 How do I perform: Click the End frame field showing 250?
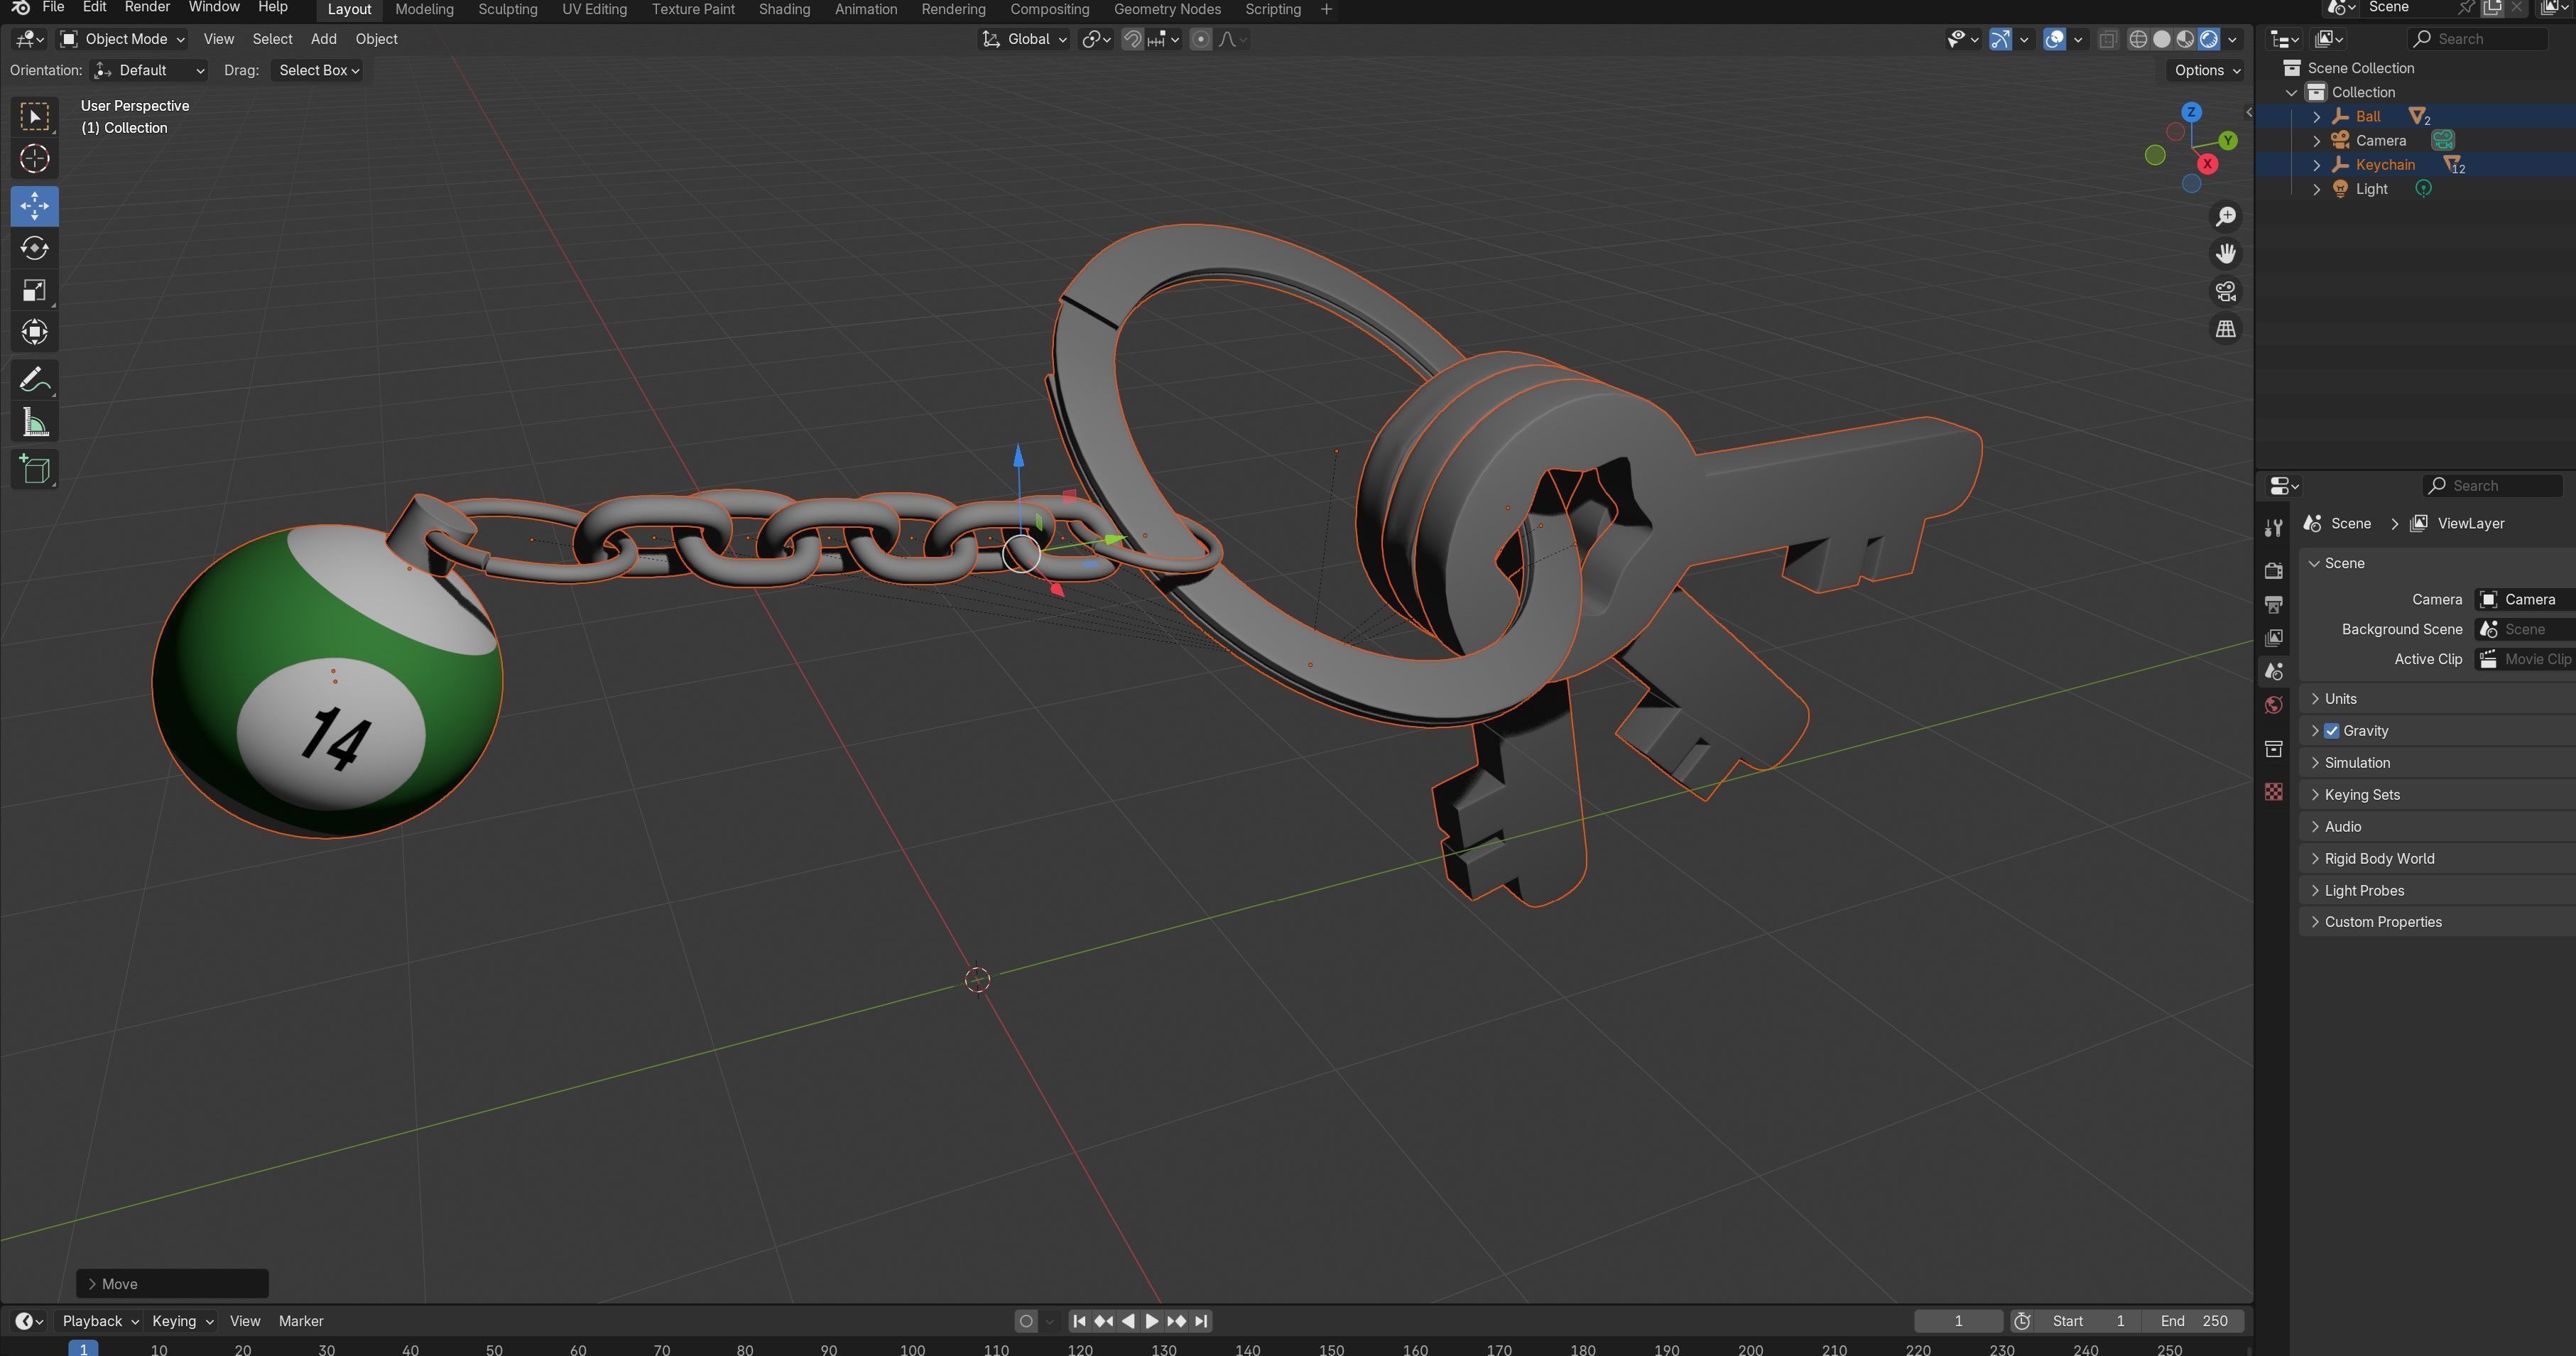pyautogui.click(x=2194, y=1320)
